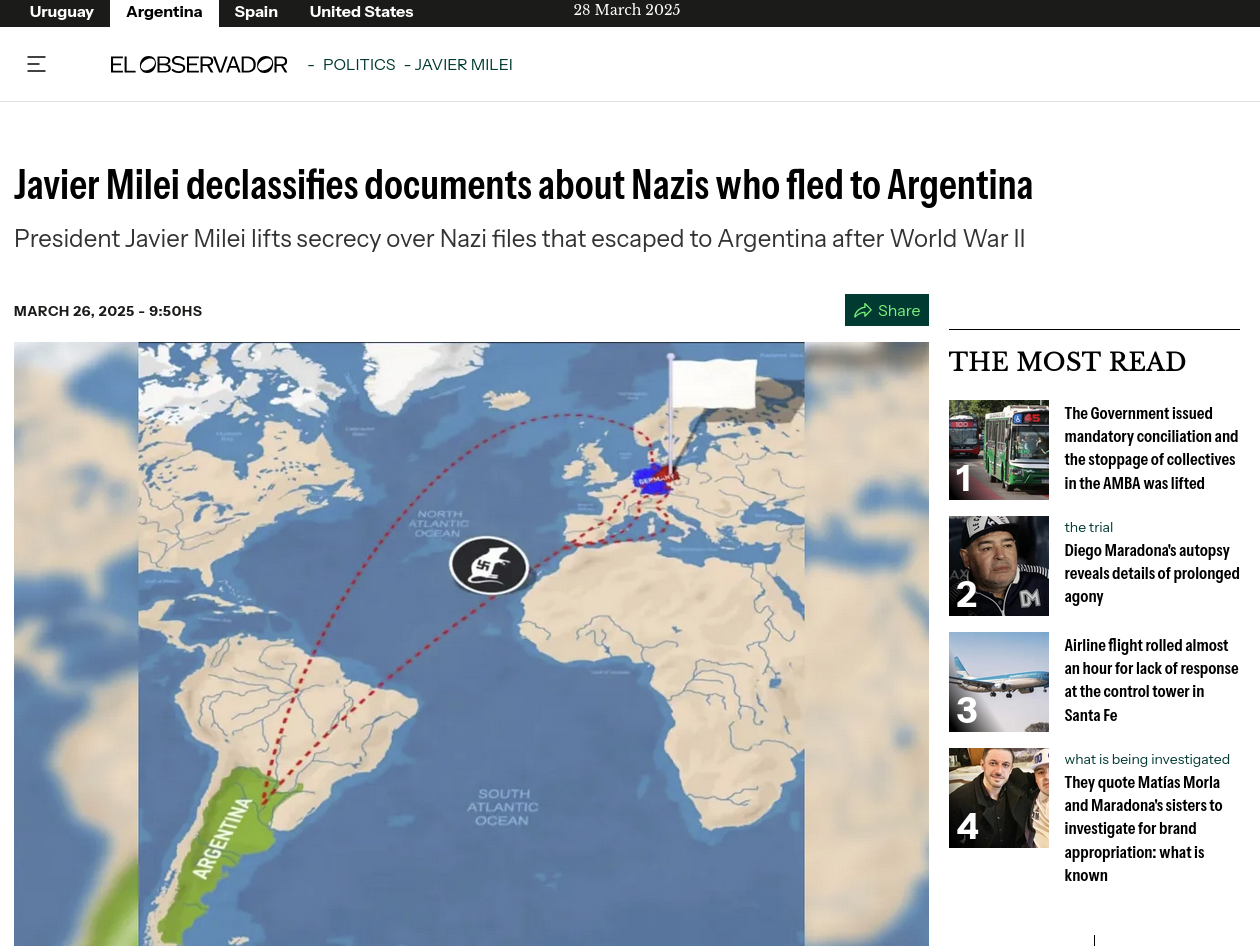Switch to the Spain edition tab
This screenshot has width=1260, height=946.
pos(256,13)
